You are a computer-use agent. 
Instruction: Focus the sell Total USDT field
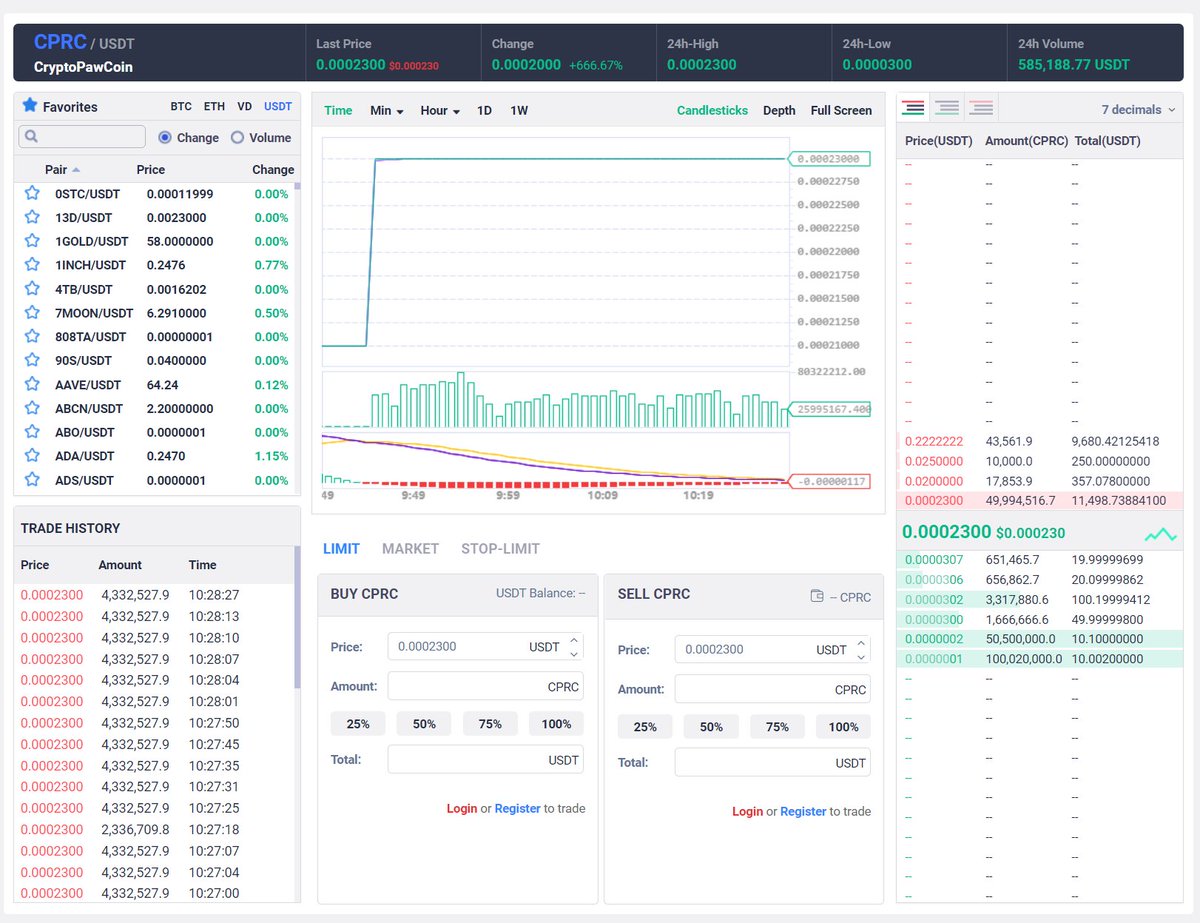click(x=772, y=763)
